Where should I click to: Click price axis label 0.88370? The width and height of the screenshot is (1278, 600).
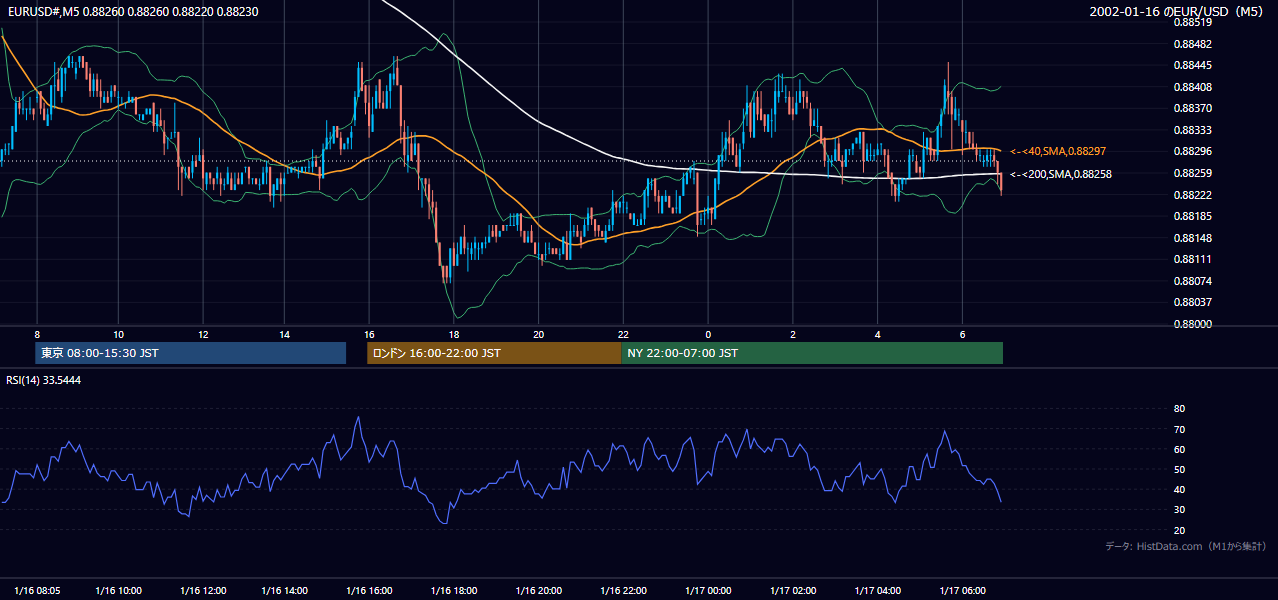click(x=1192, y=108)
